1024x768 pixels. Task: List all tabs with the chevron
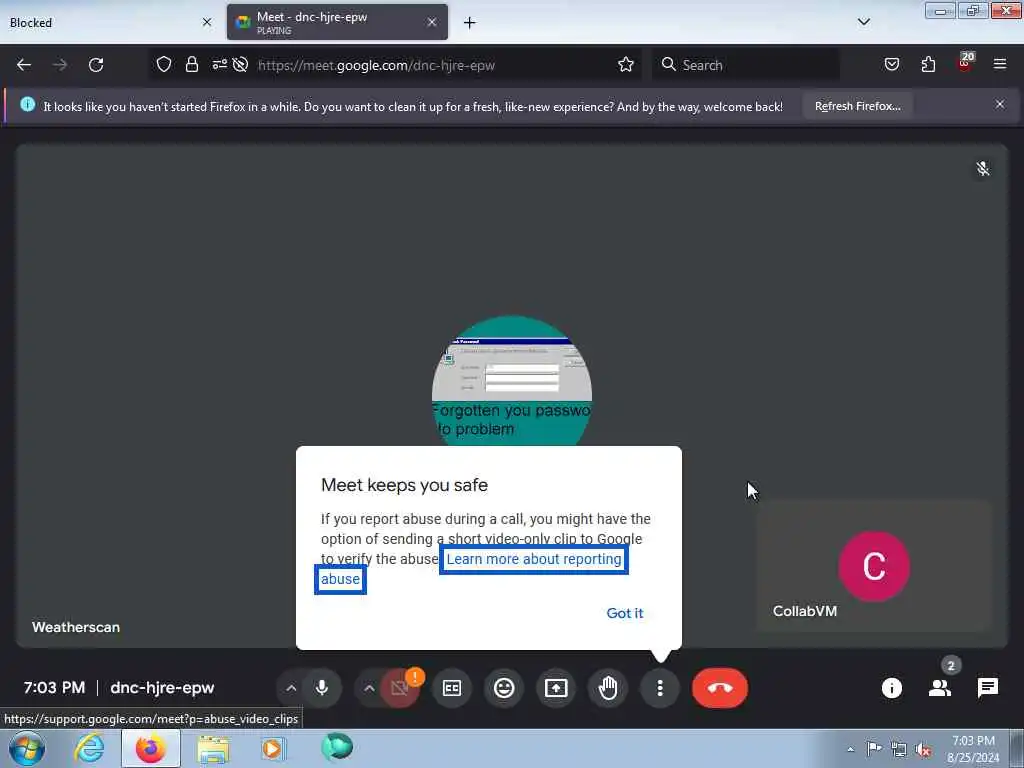(863, 22)
